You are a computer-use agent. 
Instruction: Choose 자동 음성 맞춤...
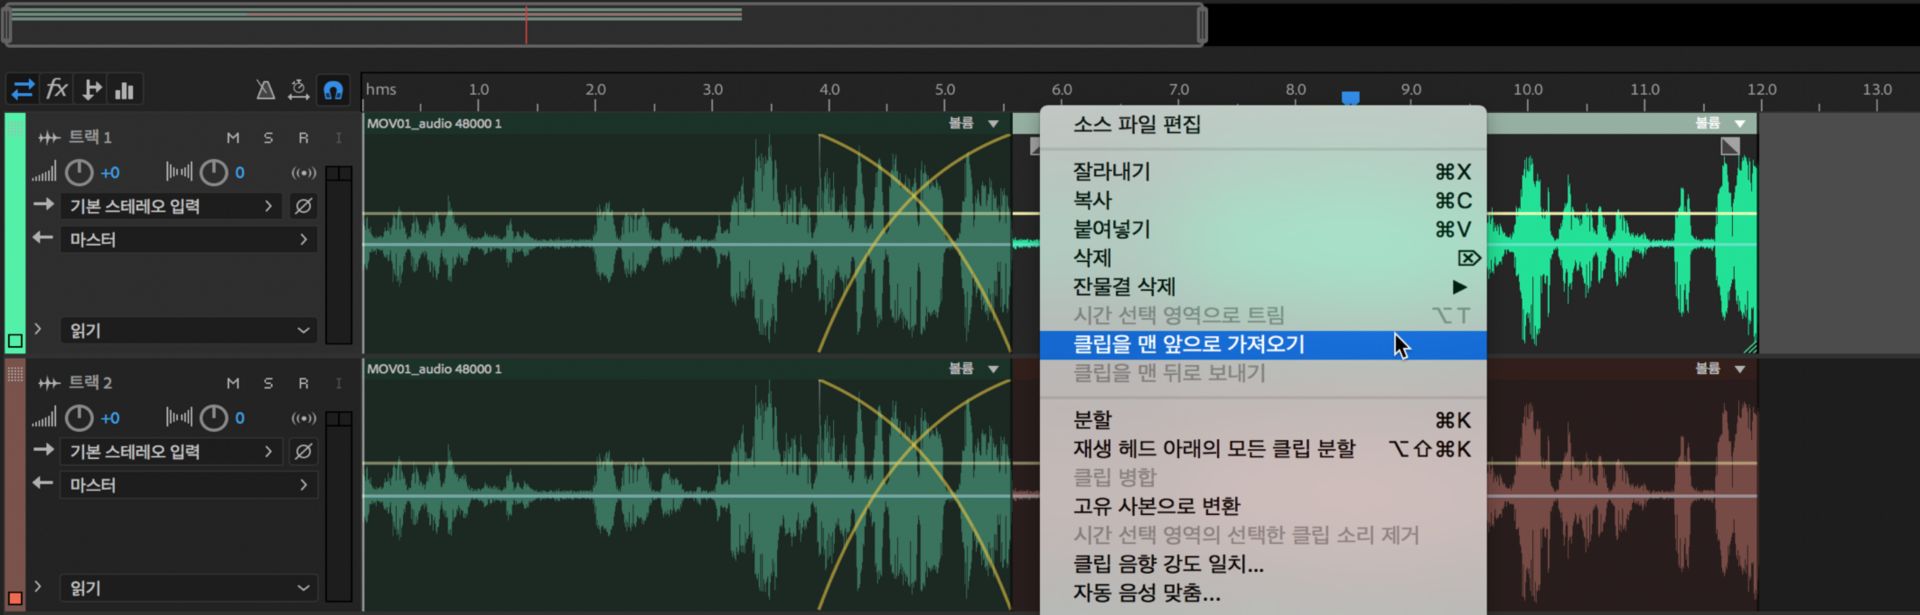pyautogui.click(x=1263, y=593)
